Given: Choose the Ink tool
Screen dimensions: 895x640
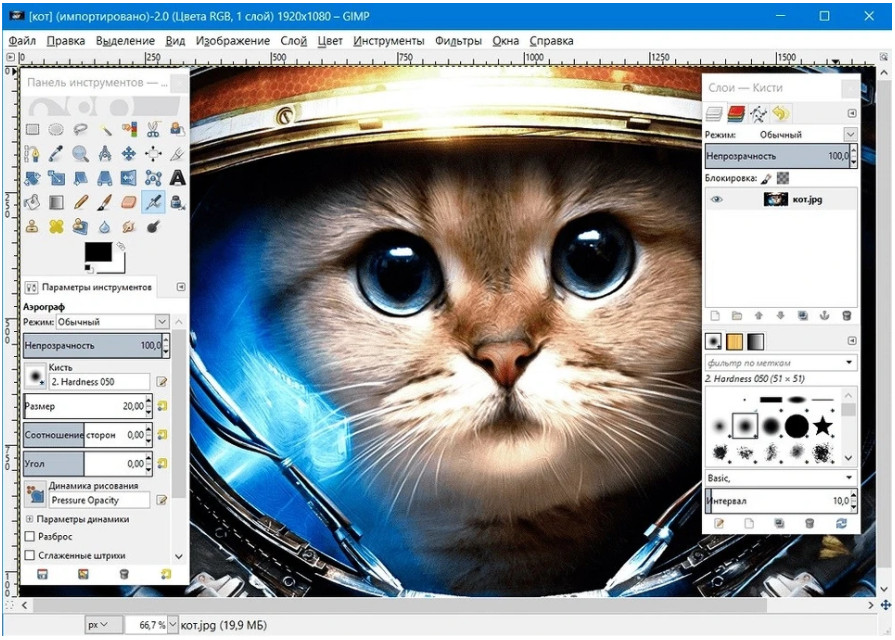Looking at the screenshot, I should tap(178, 202).
